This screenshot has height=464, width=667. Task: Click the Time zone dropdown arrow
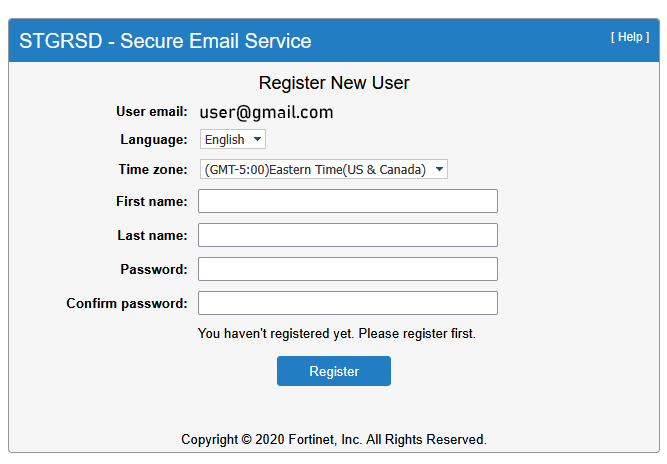(439, 170)
